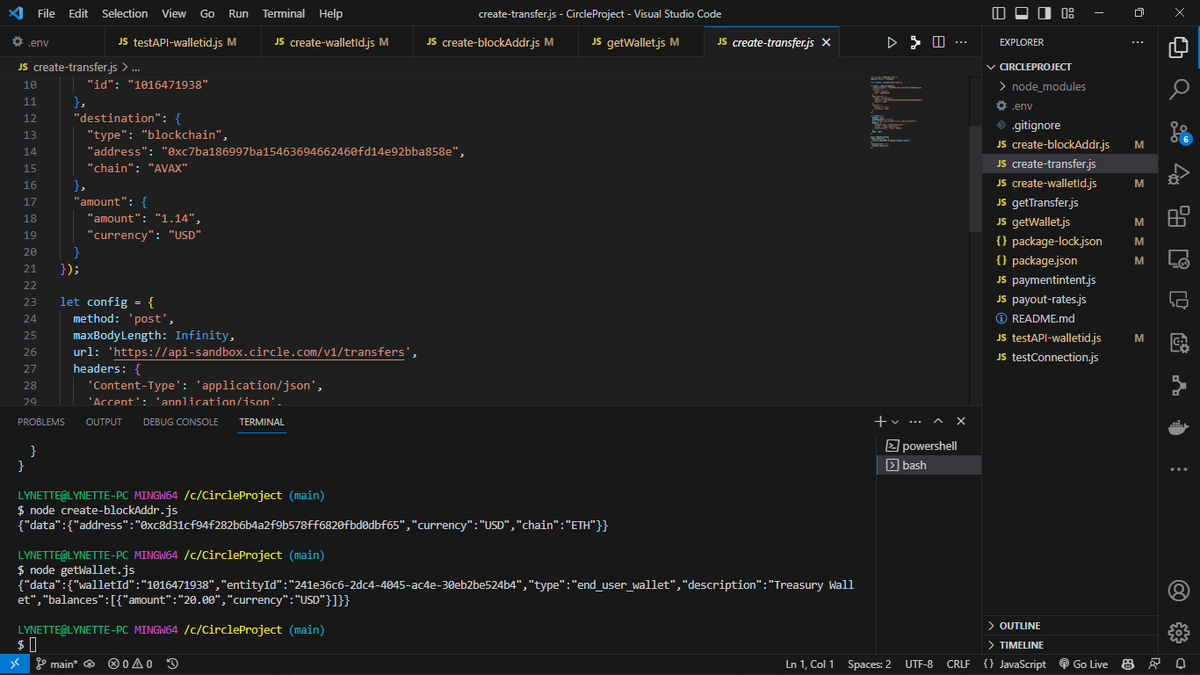Open Explorer views and more actions ellipsis
Viewport: 1200px width, 675px height.
[x=1138, y=42]
